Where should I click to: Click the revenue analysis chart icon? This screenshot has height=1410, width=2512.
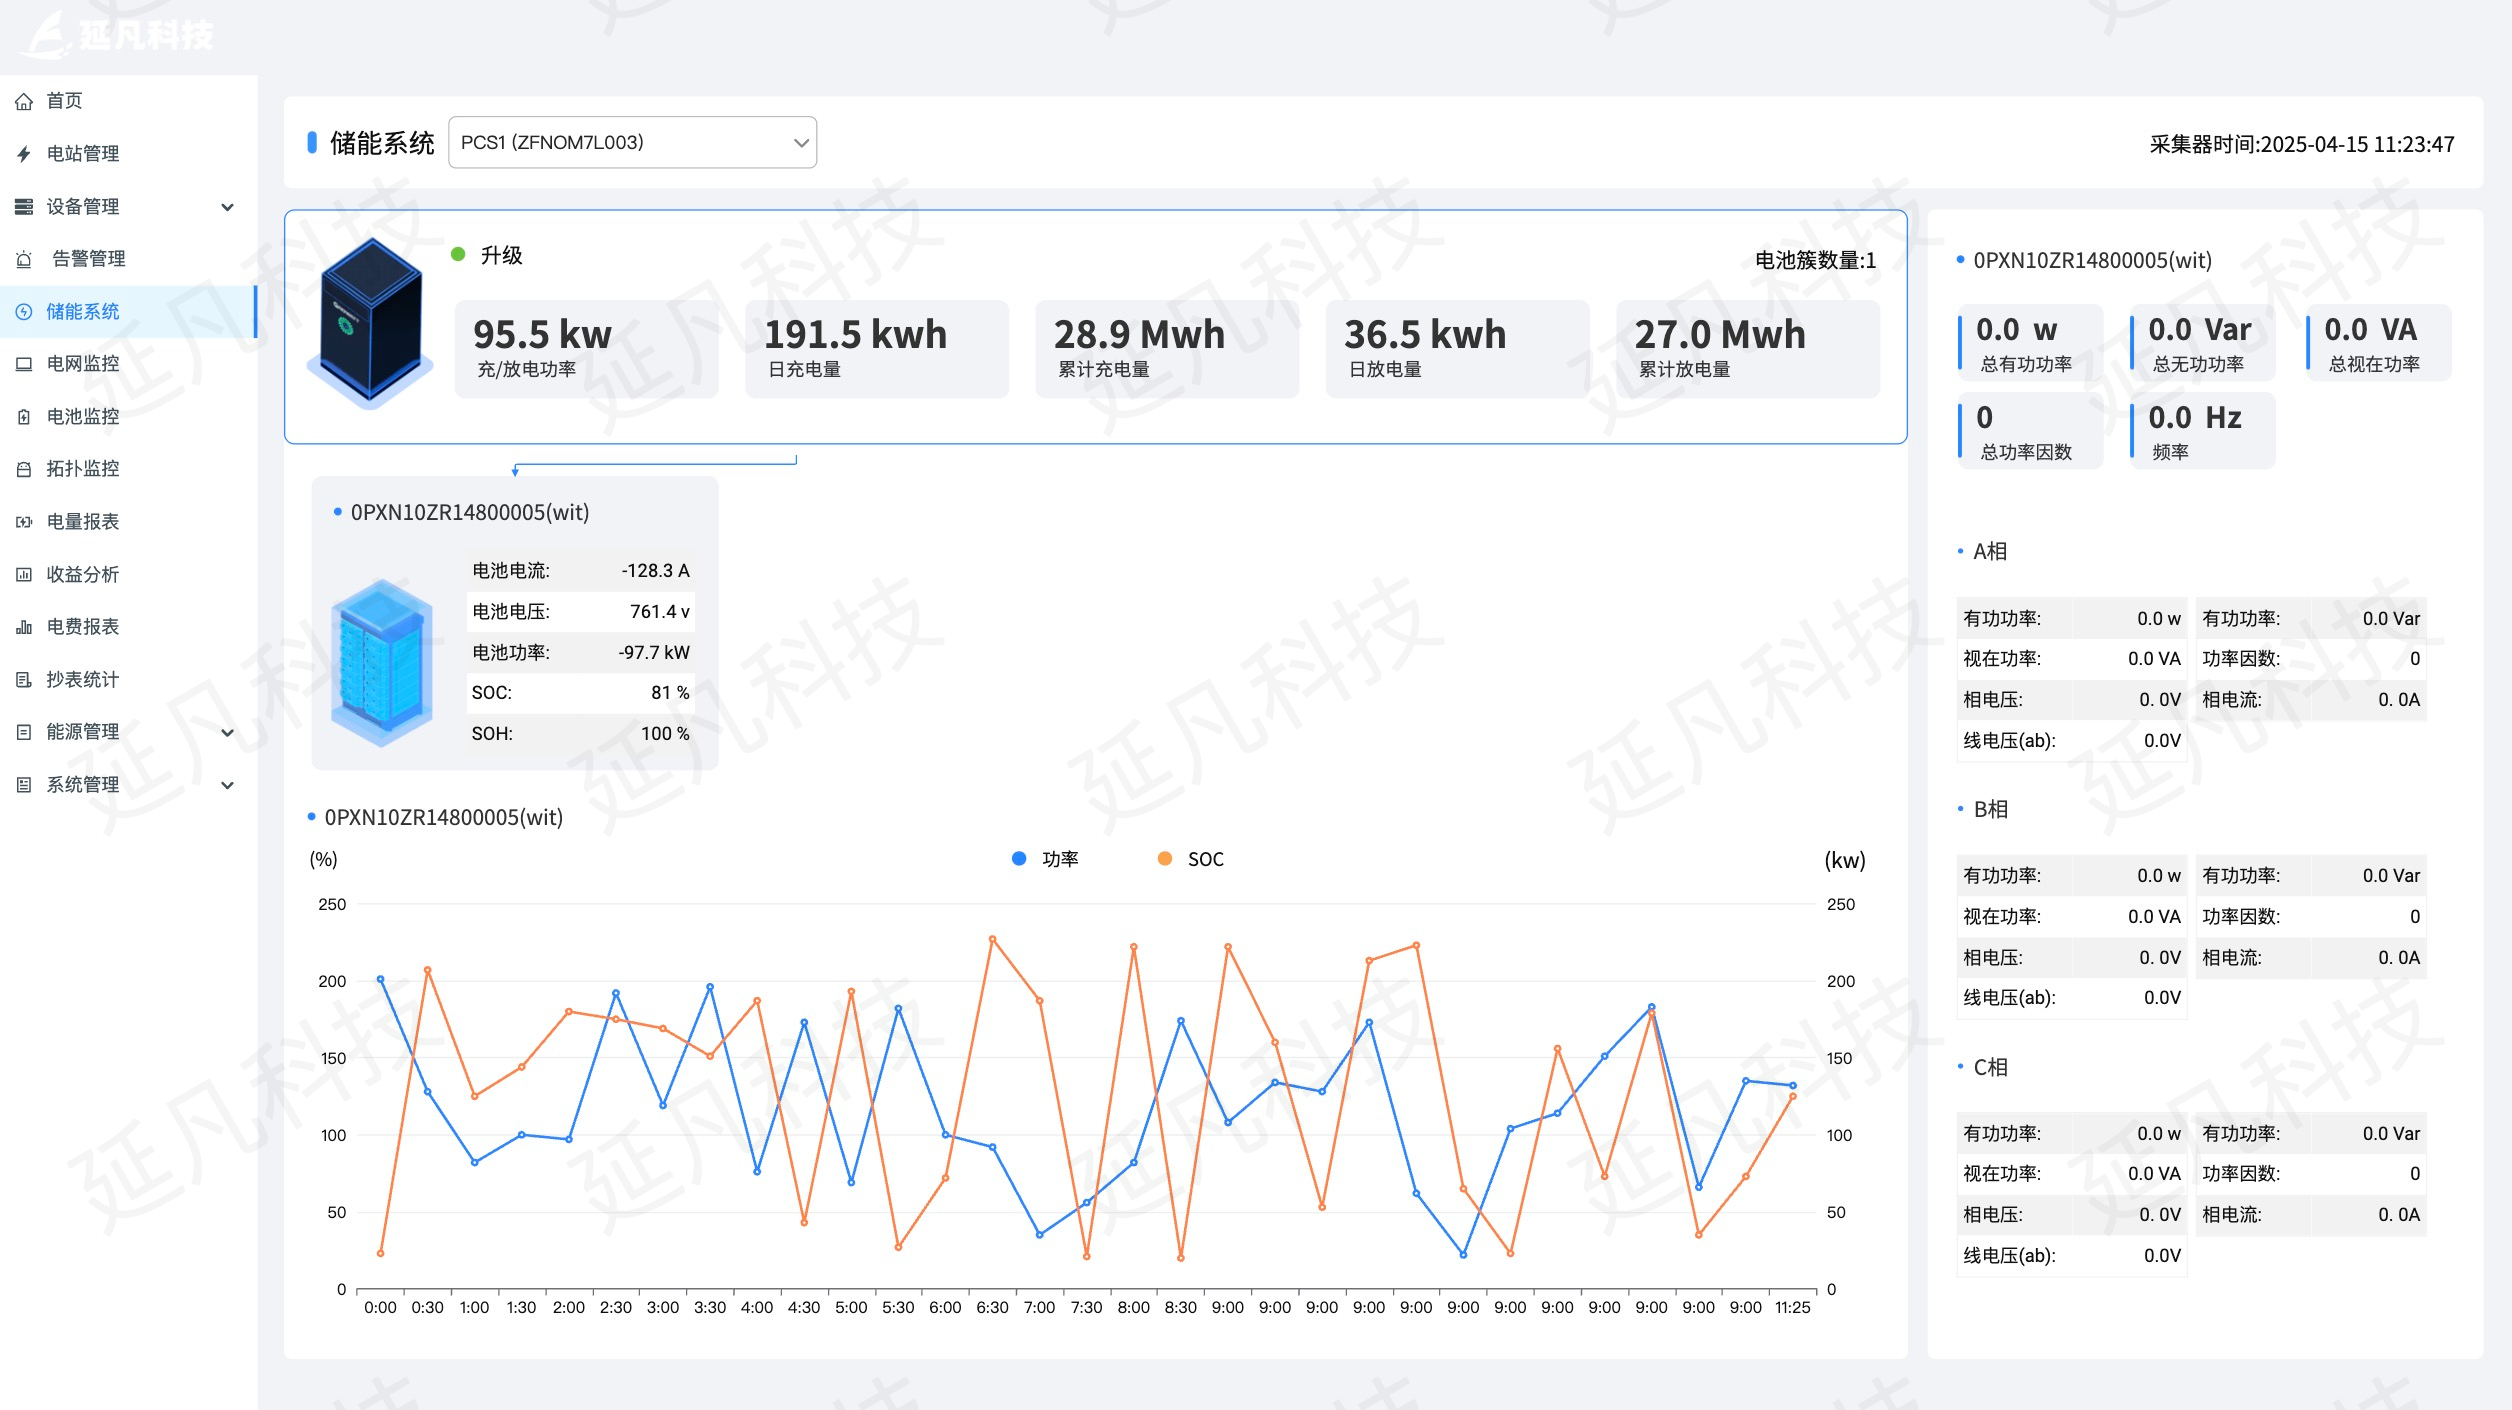pos(24,575)
